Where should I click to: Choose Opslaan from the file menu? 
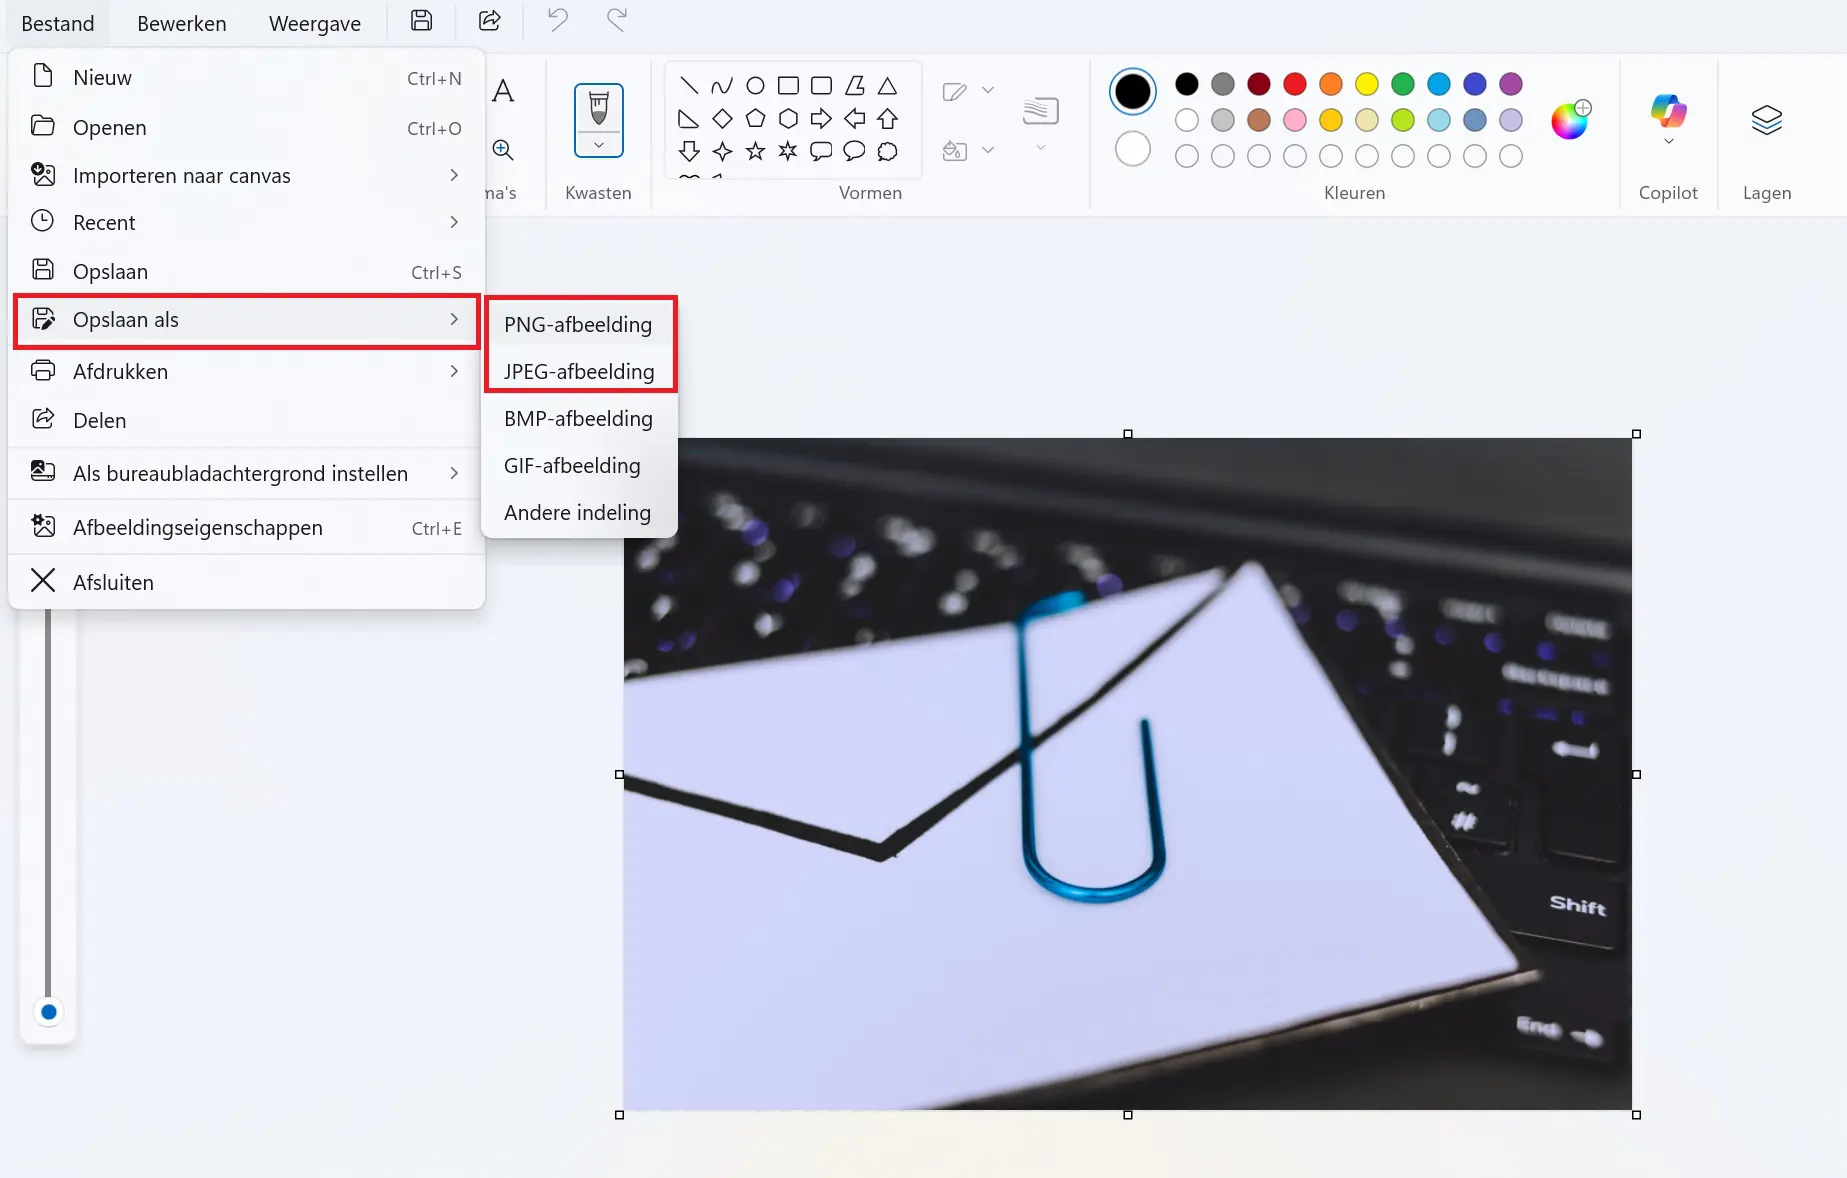[x=246, y=271]
